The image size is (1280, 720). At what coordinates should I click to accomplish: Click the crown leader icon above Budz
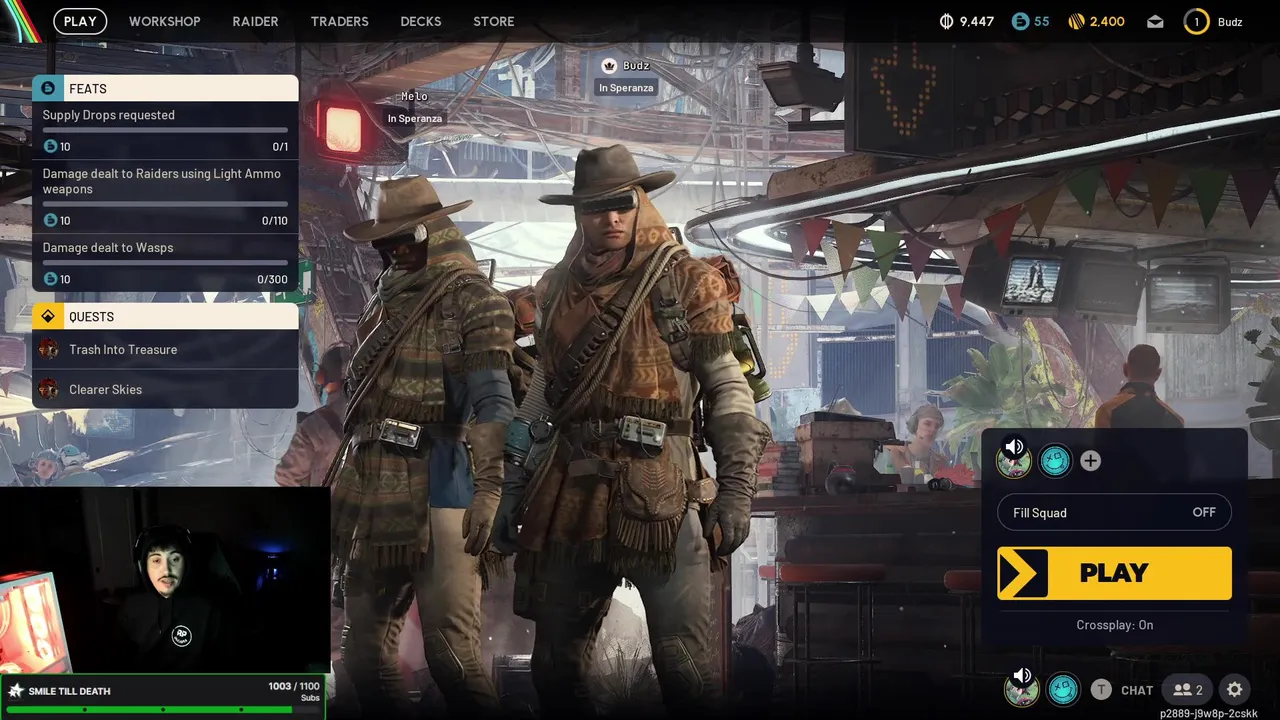point(609,65)
